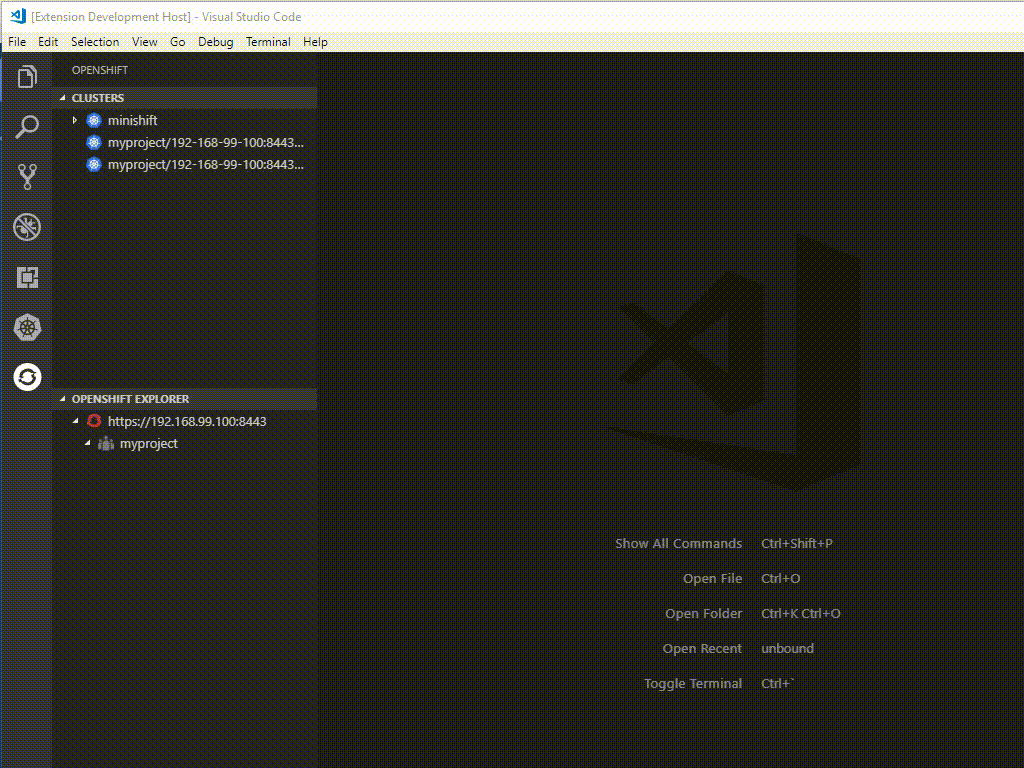Select myproject under OpenShift Explorer
The width and height of the screenshot is (1024, 768).
tap(148, 443)
